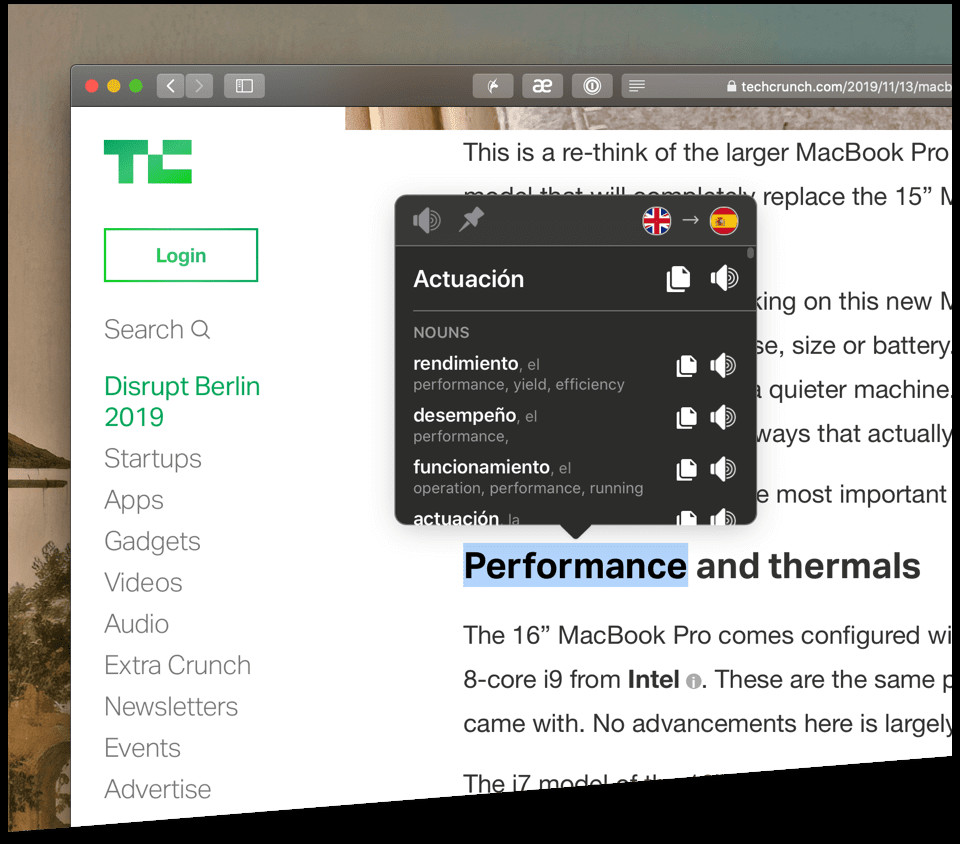Listen to Actuación pronunciation
960x844 pixels.
click(x=724, y=278)
